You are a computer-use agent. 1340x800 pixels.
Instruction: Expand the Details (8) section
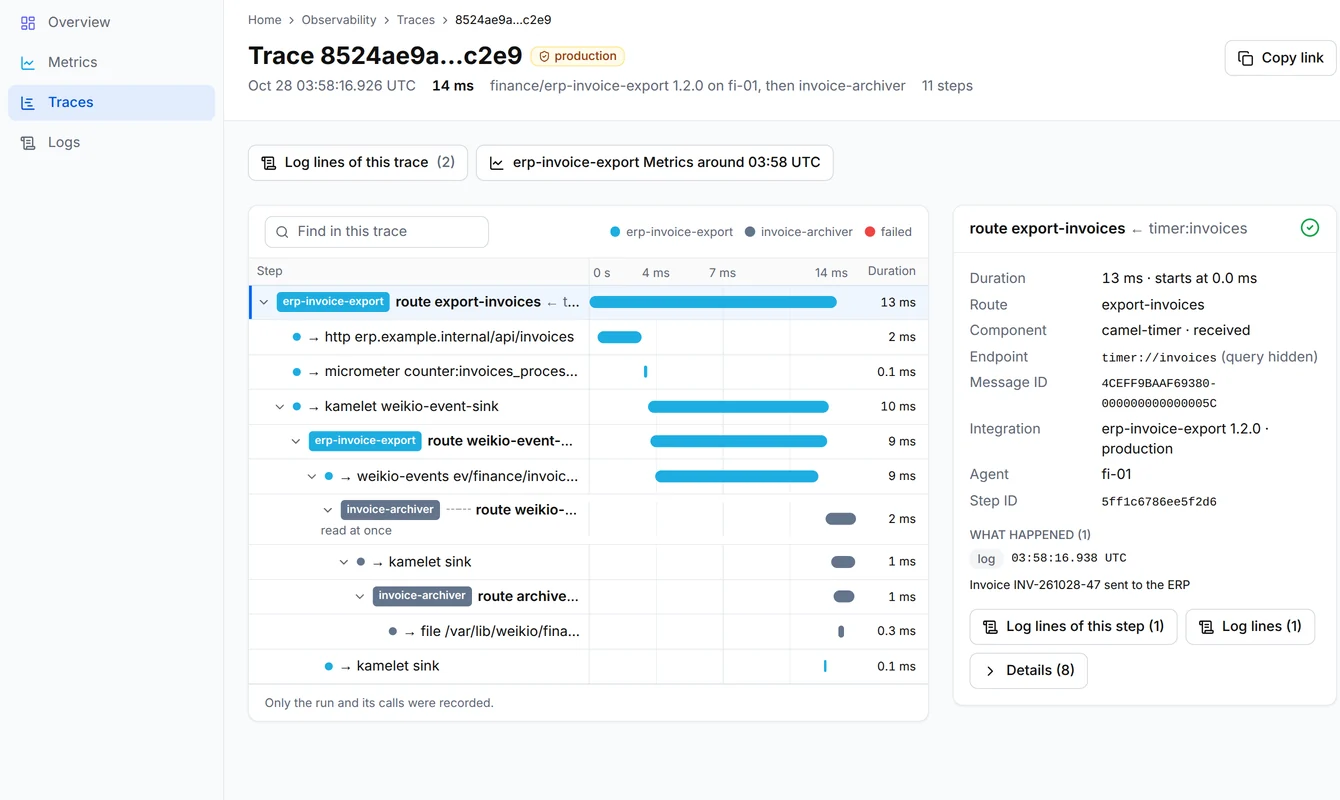[x=1028, y=670]
